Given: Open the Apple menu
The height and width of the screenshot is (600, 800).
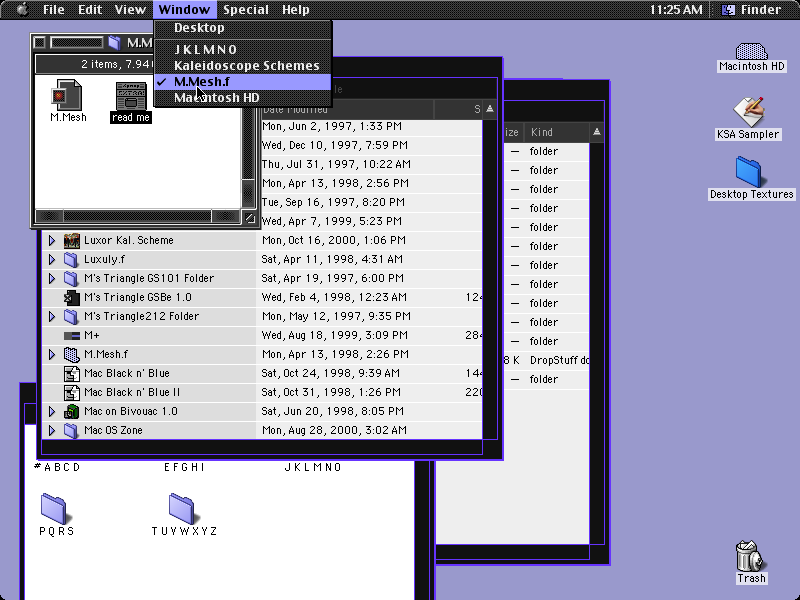Looking at the screenshot, I should tap(21, 9).
